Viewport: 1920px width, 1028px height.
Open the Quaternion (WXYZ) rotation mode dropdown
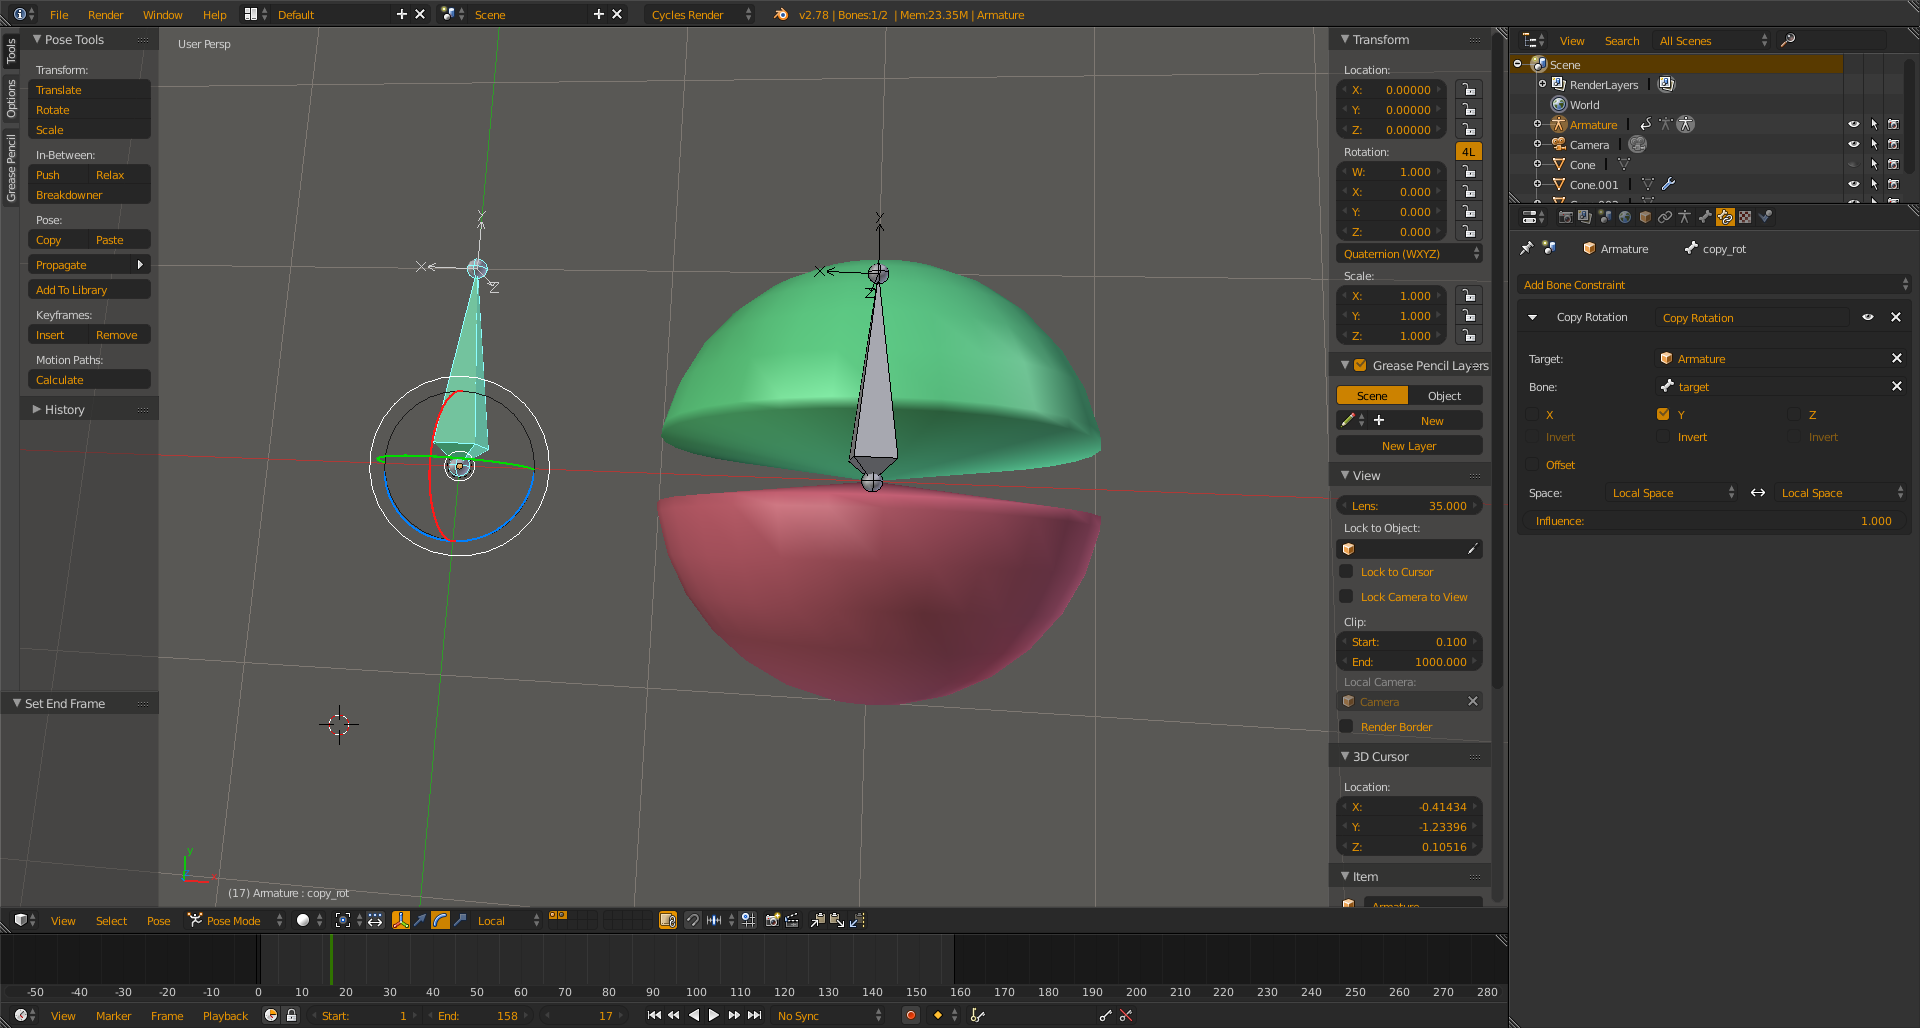coord(1410,254)
